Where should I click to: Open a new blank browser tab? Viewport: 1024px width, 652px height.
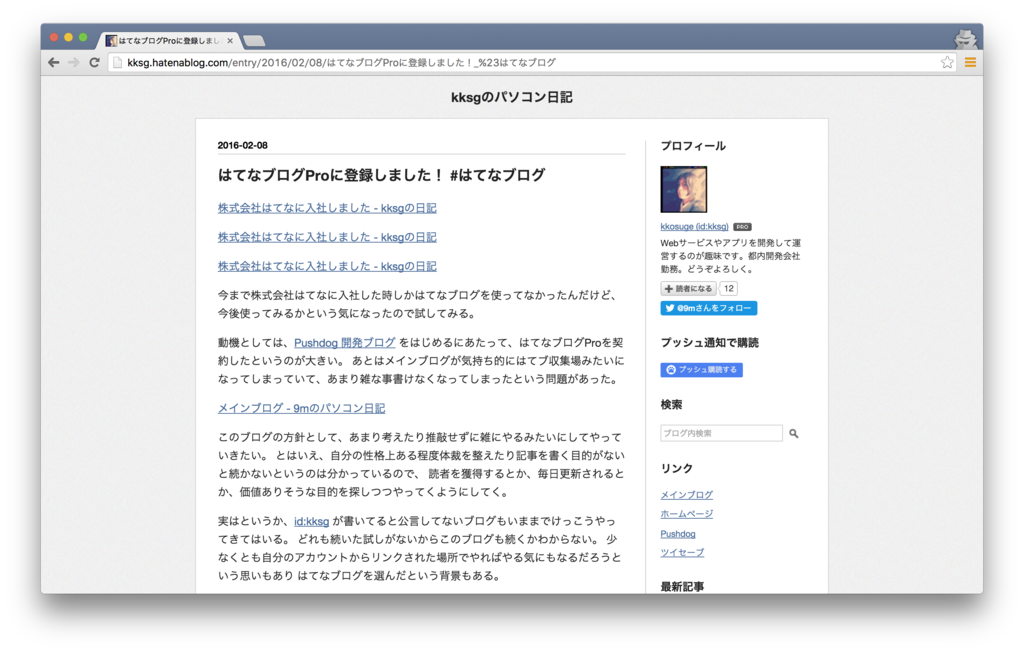[x=252, y=41]
